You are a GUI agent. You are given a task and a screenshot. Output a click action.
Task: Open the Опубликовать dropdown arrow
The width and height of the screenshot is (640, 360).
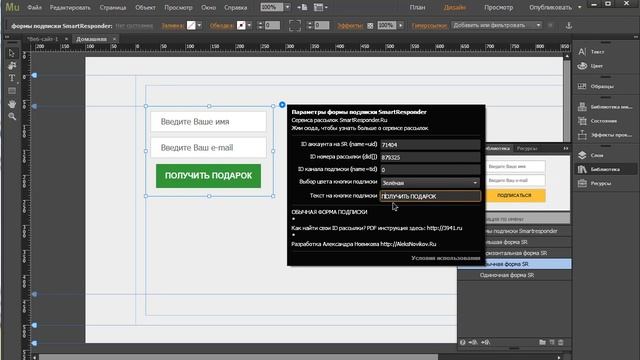[x=580, y=7]
